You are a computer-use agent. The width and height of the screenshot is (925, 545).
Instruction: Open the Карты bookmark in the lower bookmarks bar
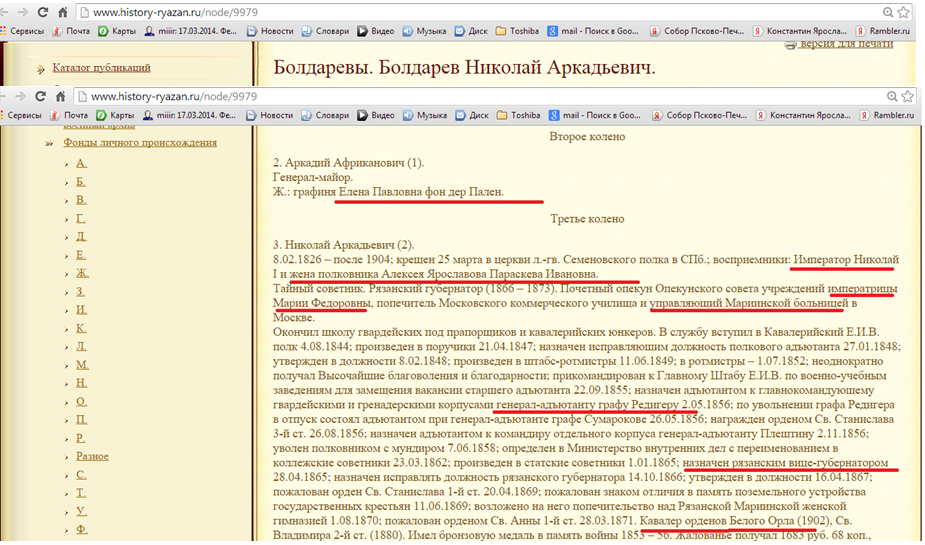click(115, 115)
